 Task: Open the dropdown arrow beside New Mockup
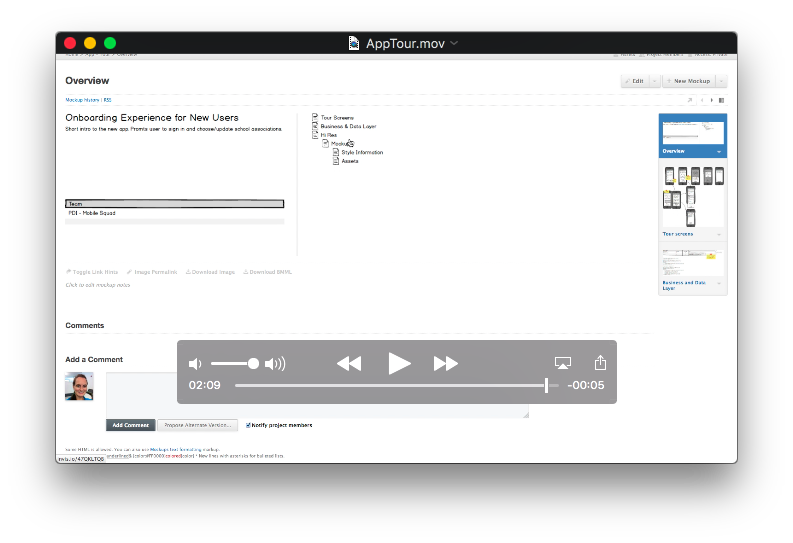pos(721,81)
